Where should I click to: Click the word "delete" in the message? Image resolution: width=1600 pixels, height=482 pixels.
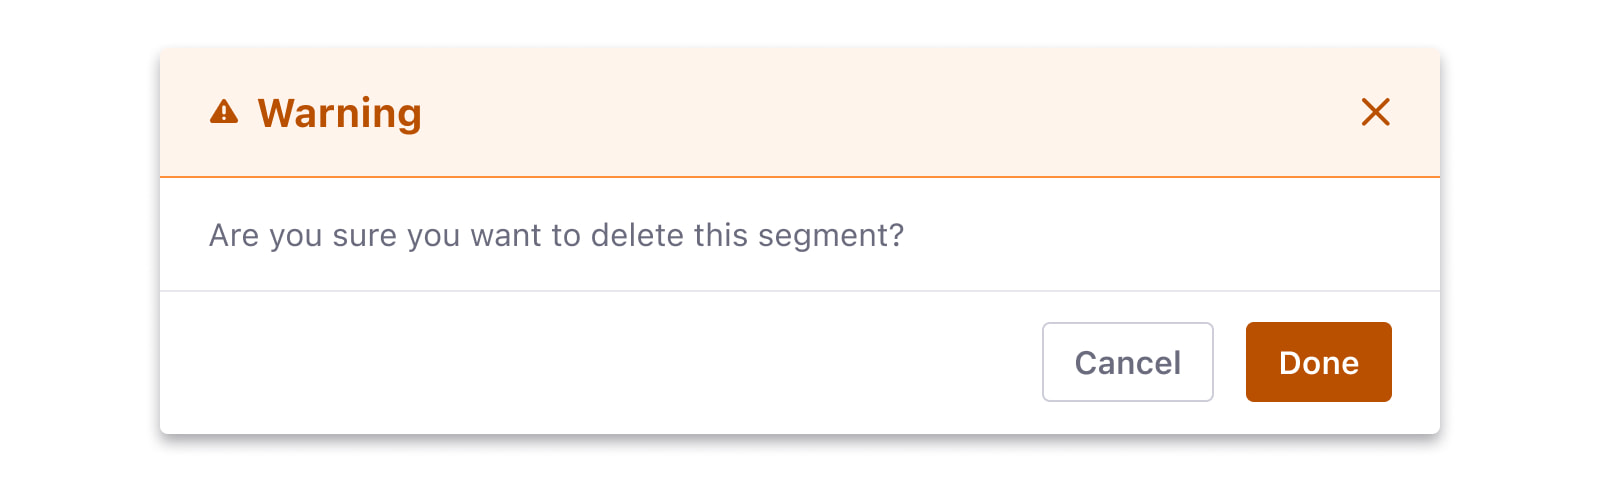pos(637,235)
